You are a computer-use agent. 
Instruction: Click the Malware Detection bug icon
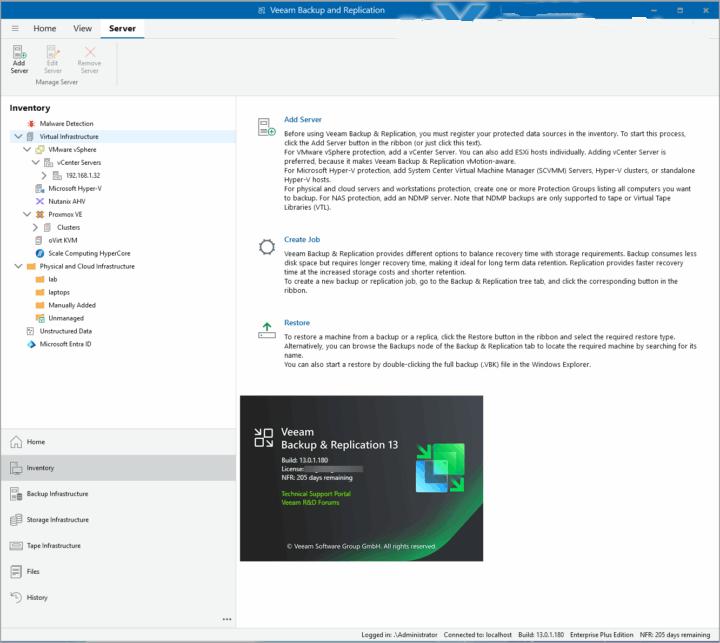[31, 124]
